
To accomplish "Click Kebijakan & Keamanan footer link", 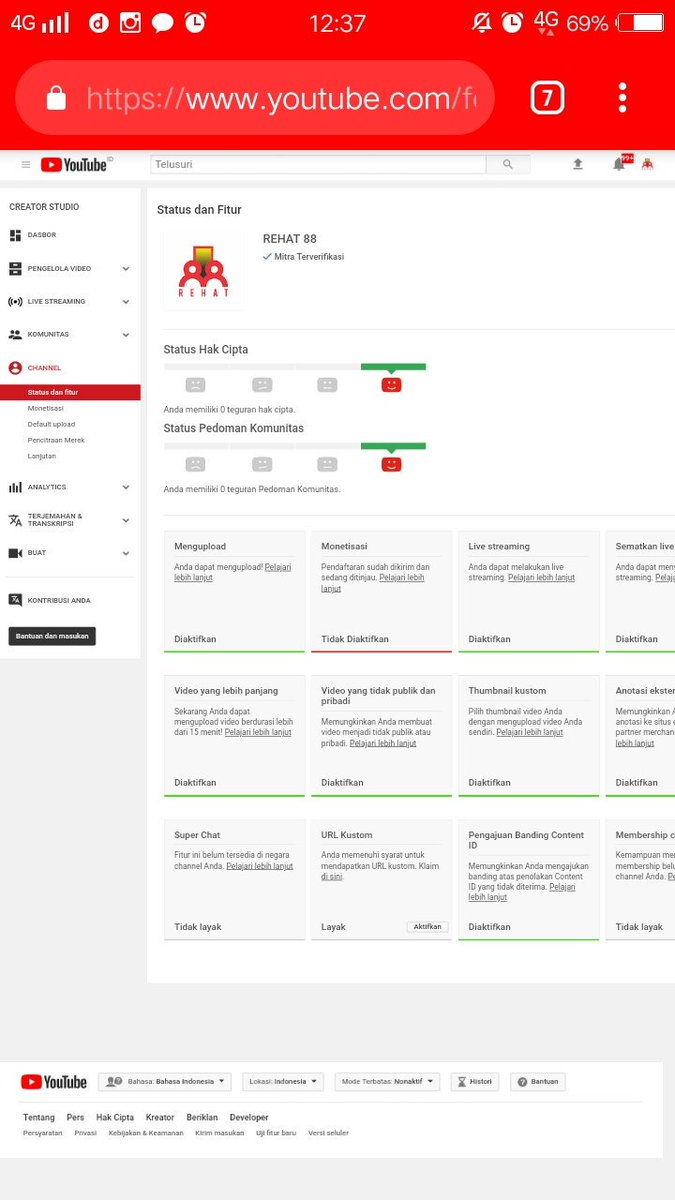I will coord(146,1133).
